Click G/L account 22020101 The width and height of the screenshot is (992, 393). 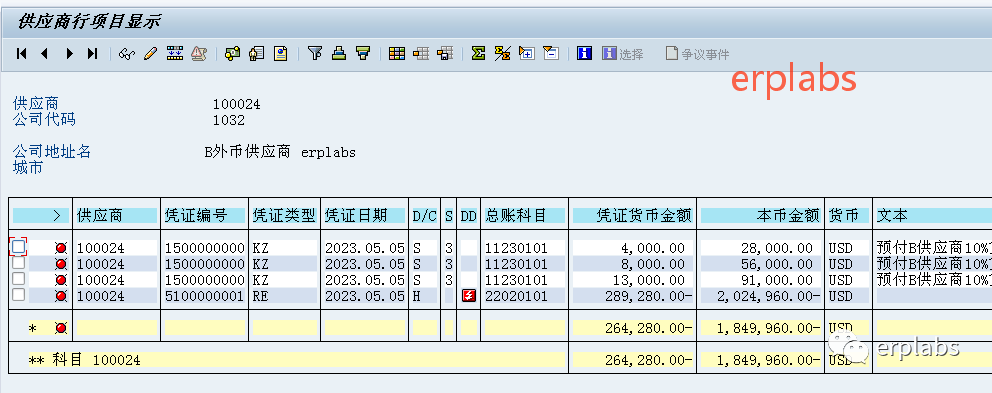[x=516, y=296]
